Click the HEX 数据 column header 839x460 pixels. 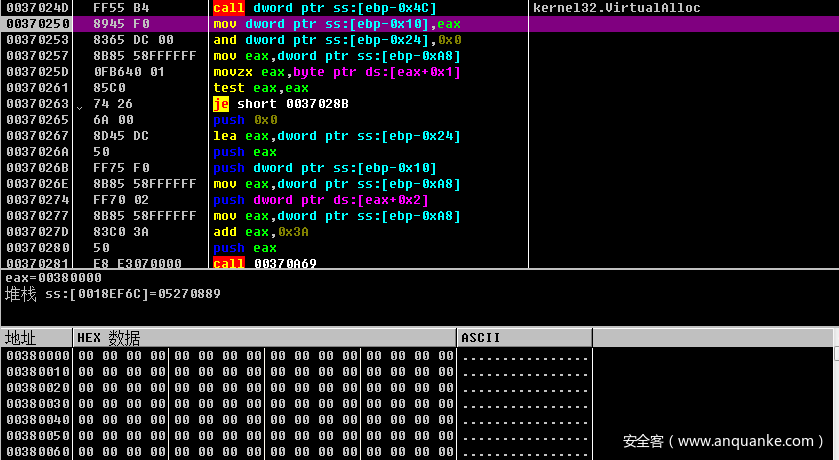pos(265,338)
